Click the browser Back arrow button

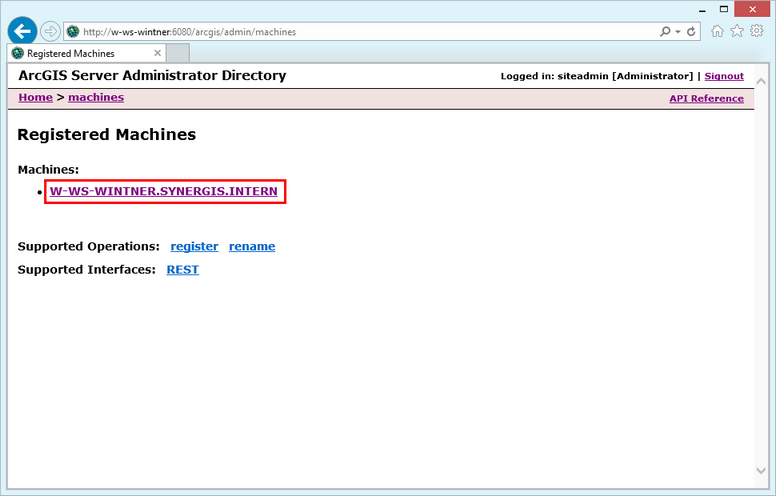point(22,31)
